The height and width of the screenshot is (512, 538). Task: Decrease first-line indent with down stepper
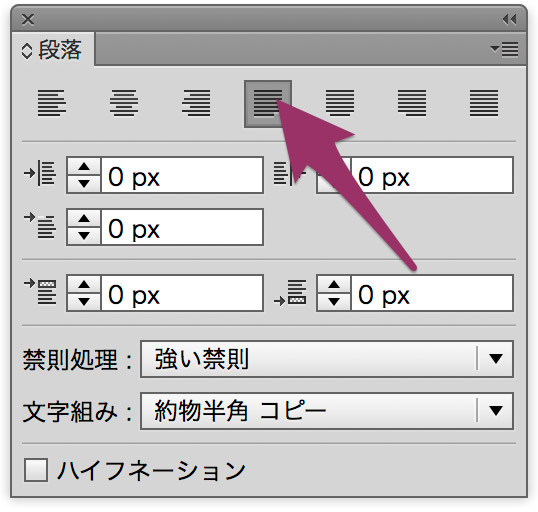tap(84, 235)
